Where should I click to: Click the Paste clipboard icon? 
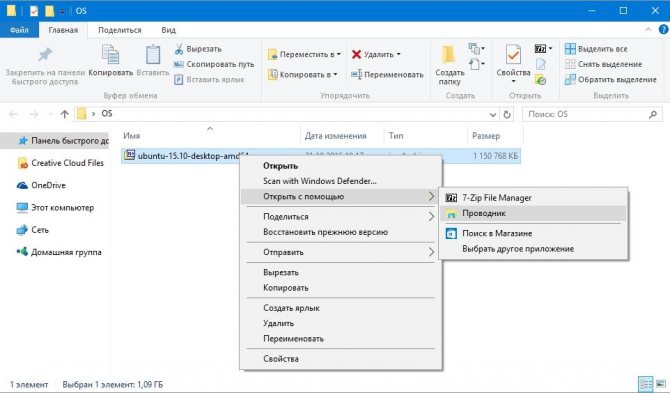[153, 55]
